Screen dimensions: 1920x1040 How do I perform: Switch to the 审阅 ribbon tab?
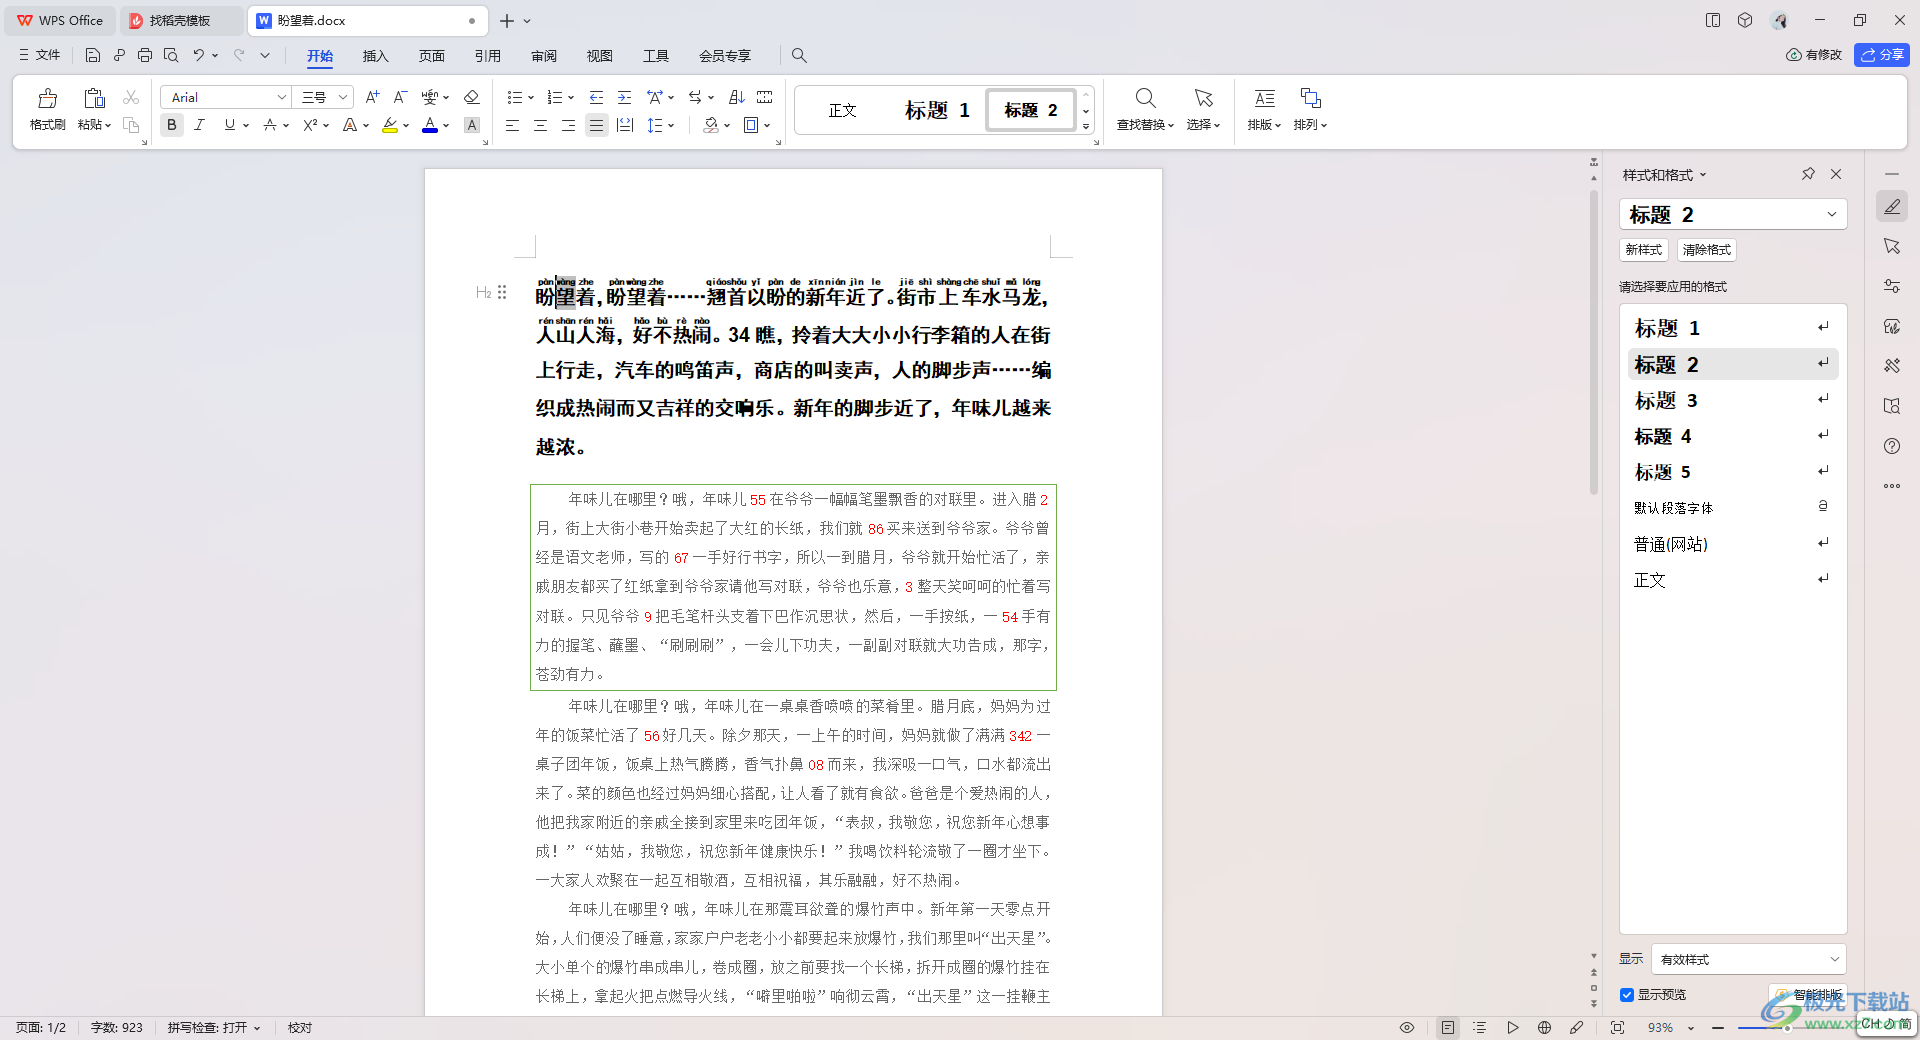click(543, 56)
